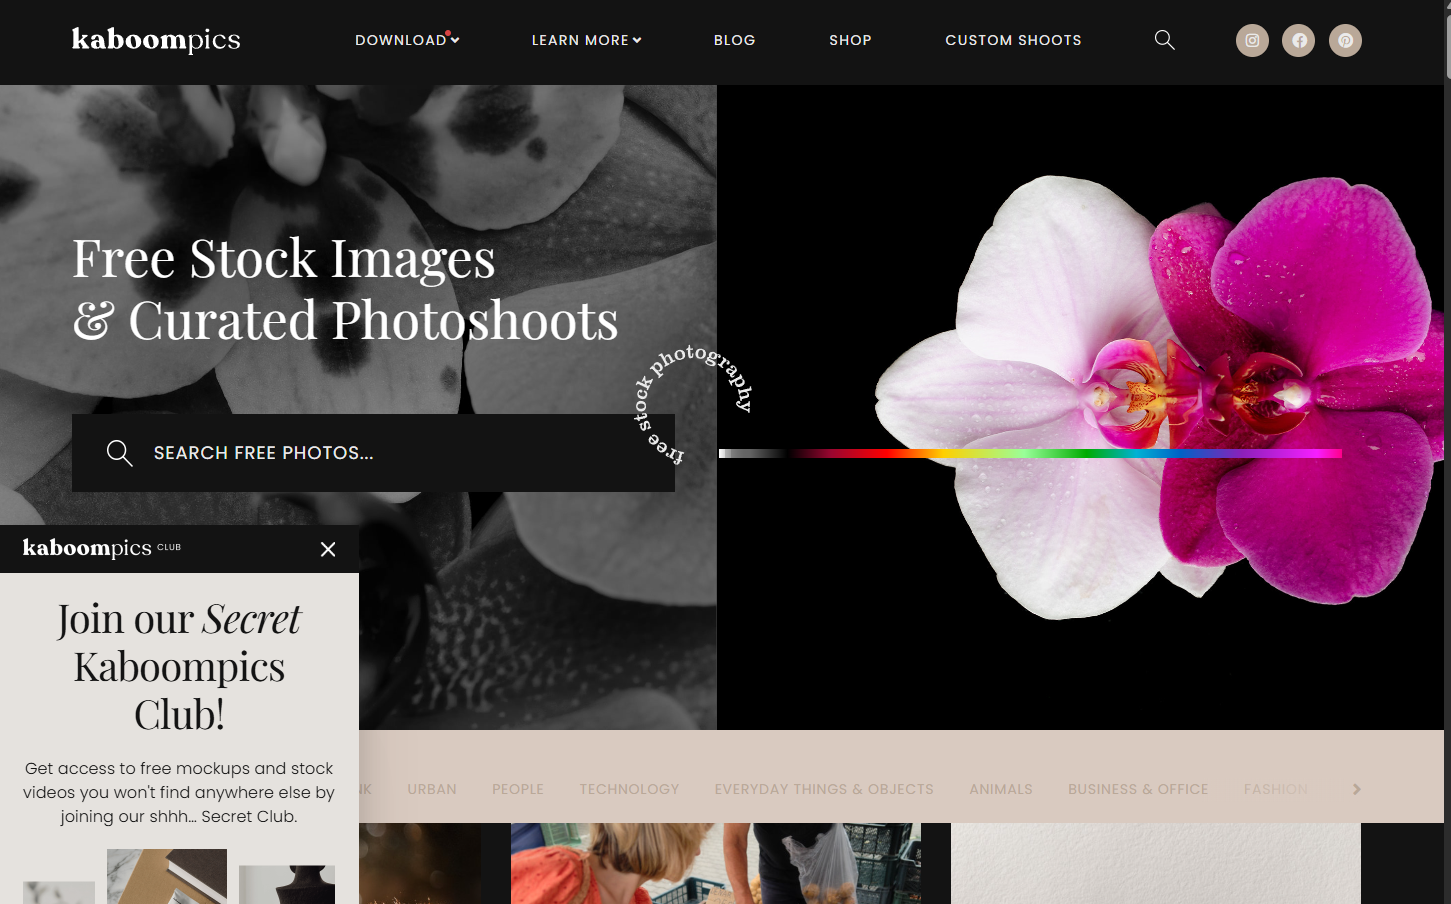Open the header search magnifier icon

pyautogui.click(x=1164, y=40)
